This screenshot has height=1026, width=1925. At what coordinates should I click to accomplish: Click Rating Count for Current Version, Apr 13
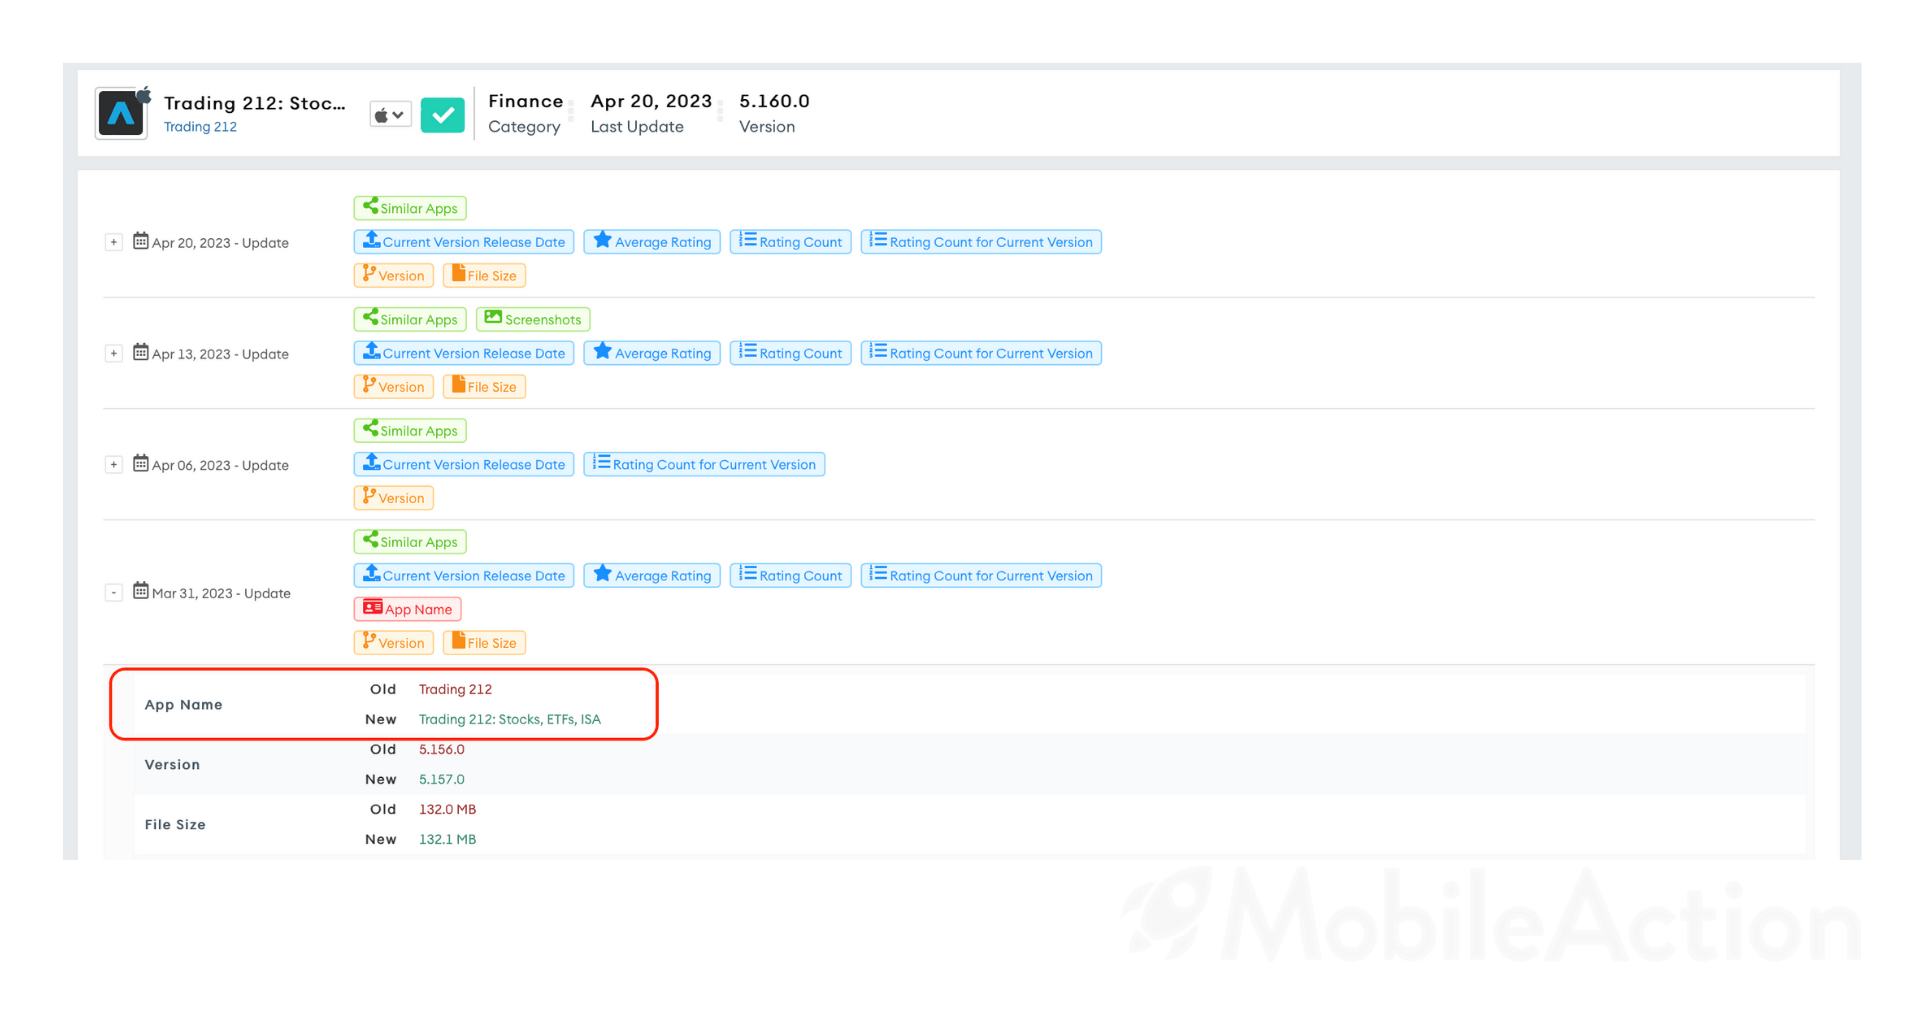pyautogui.click(x=981, y=353)
